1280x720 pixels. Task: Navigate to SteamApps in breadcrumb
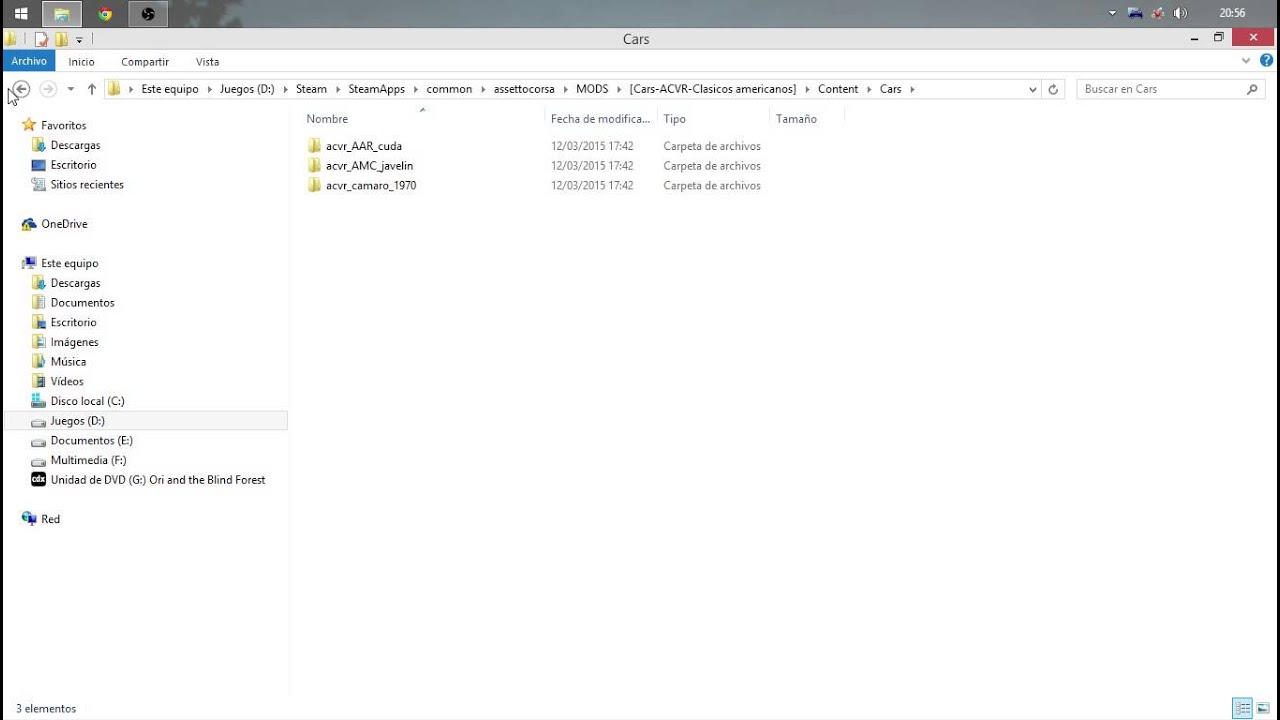point(376,89)
